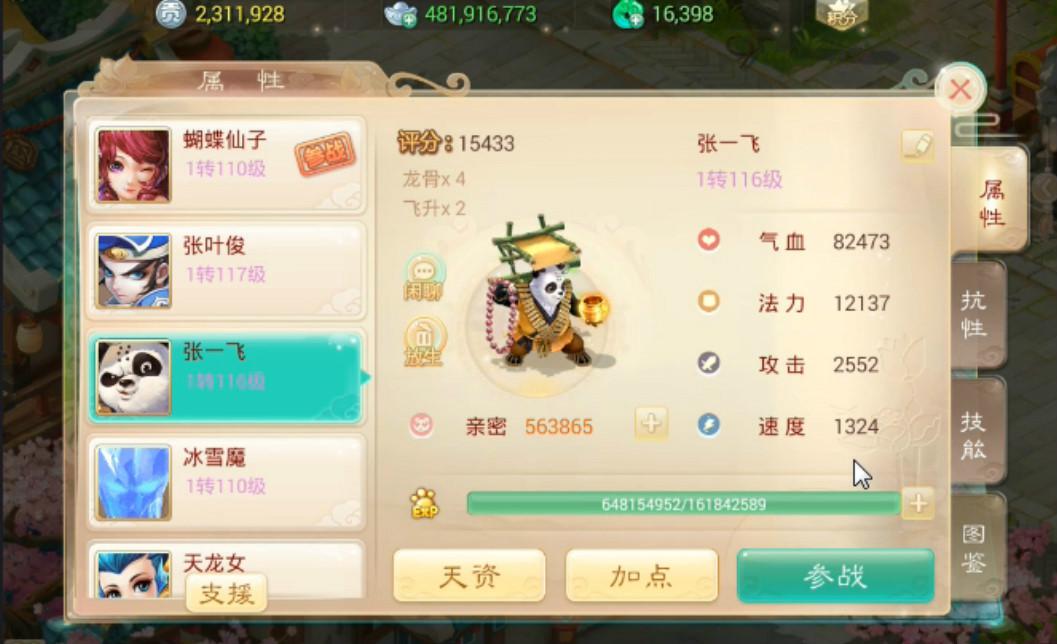Open the 图鉴 encyclopedia tab
The image size is (1057, 644).
pos(975,548)
